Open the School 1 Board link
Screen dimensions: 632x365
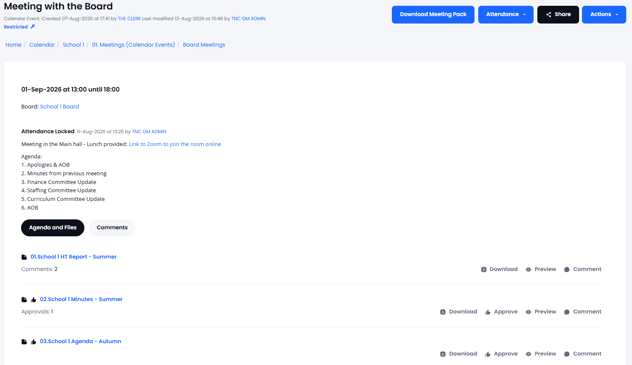[59, 107]
